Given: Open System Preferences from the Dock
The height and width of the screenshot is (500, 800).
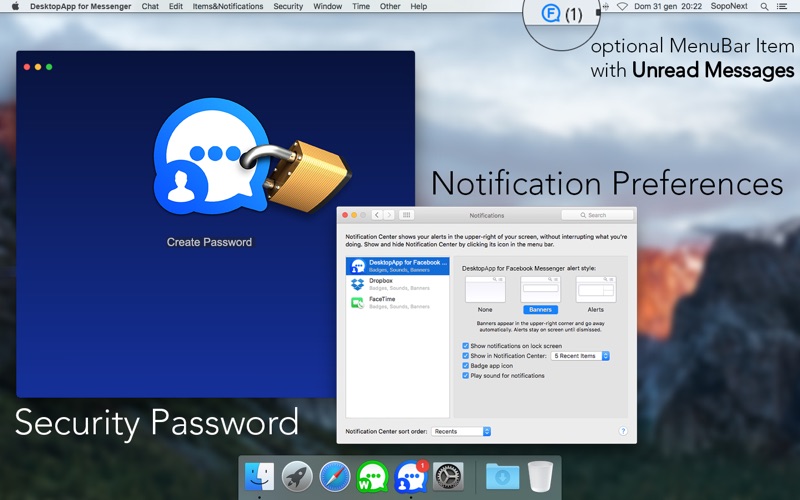Looking at the screenshot, I should tap(448, 477).
